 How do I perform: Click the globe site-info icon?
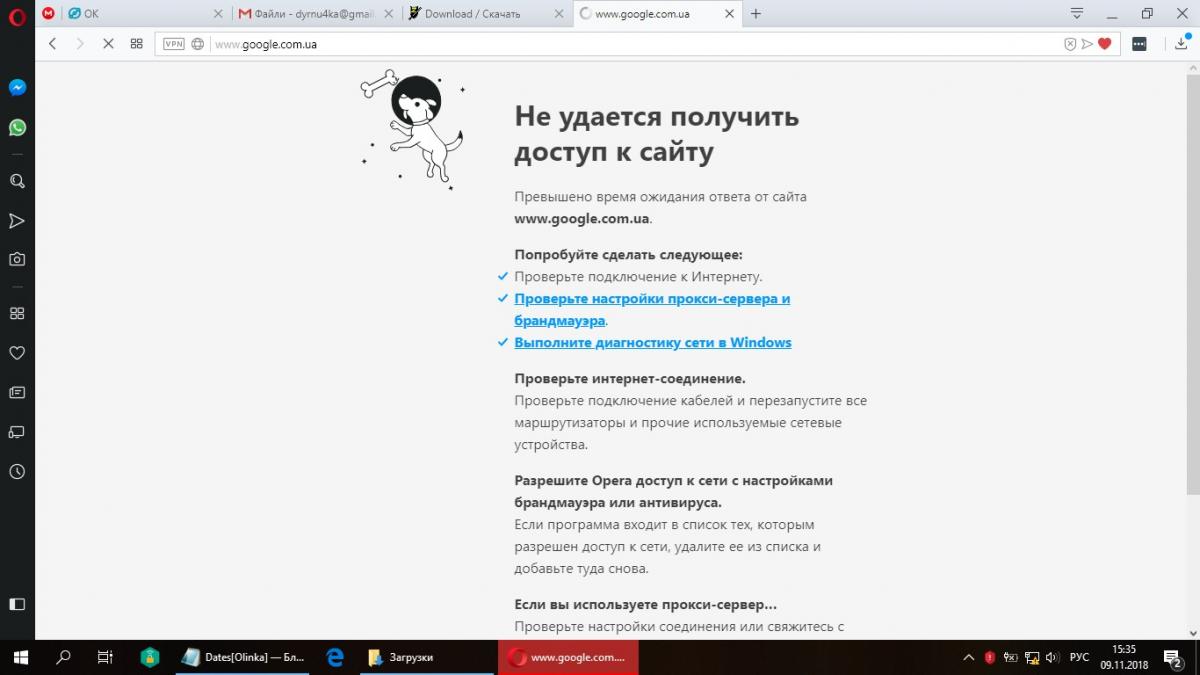(x=198, y=44)
